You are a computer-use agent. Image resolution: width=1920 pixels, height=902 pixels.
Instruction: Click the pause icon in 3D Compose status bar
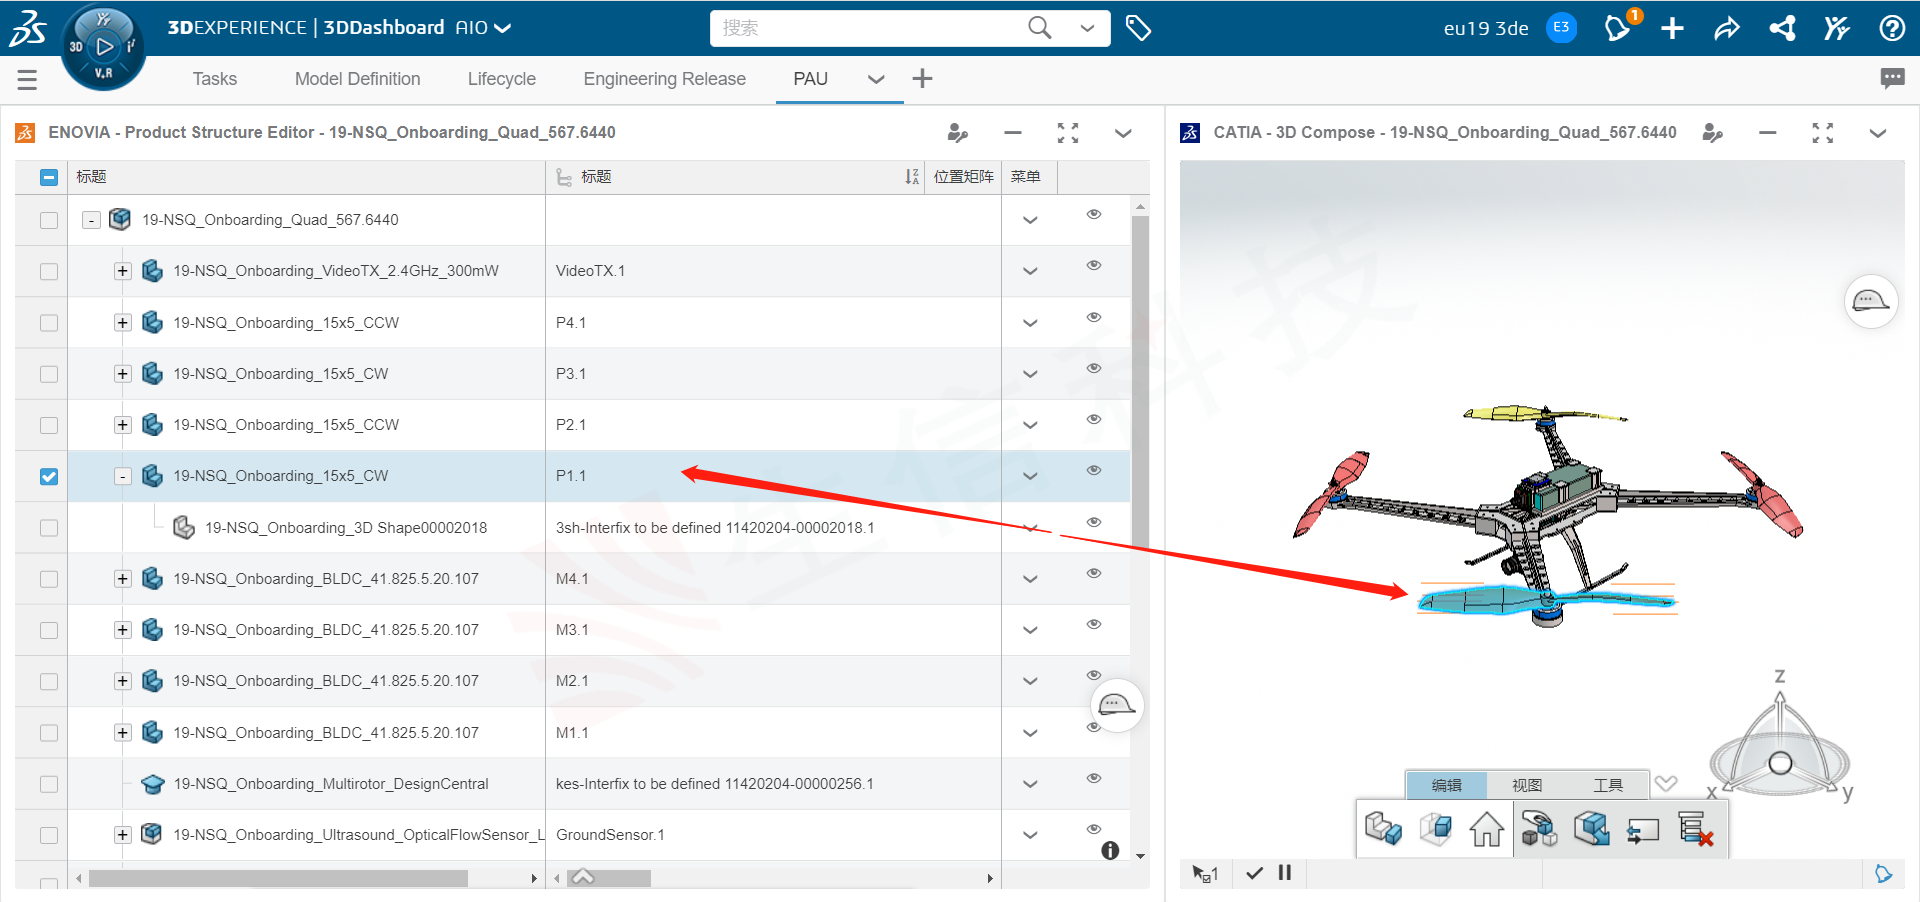(x=1285, y=873)
